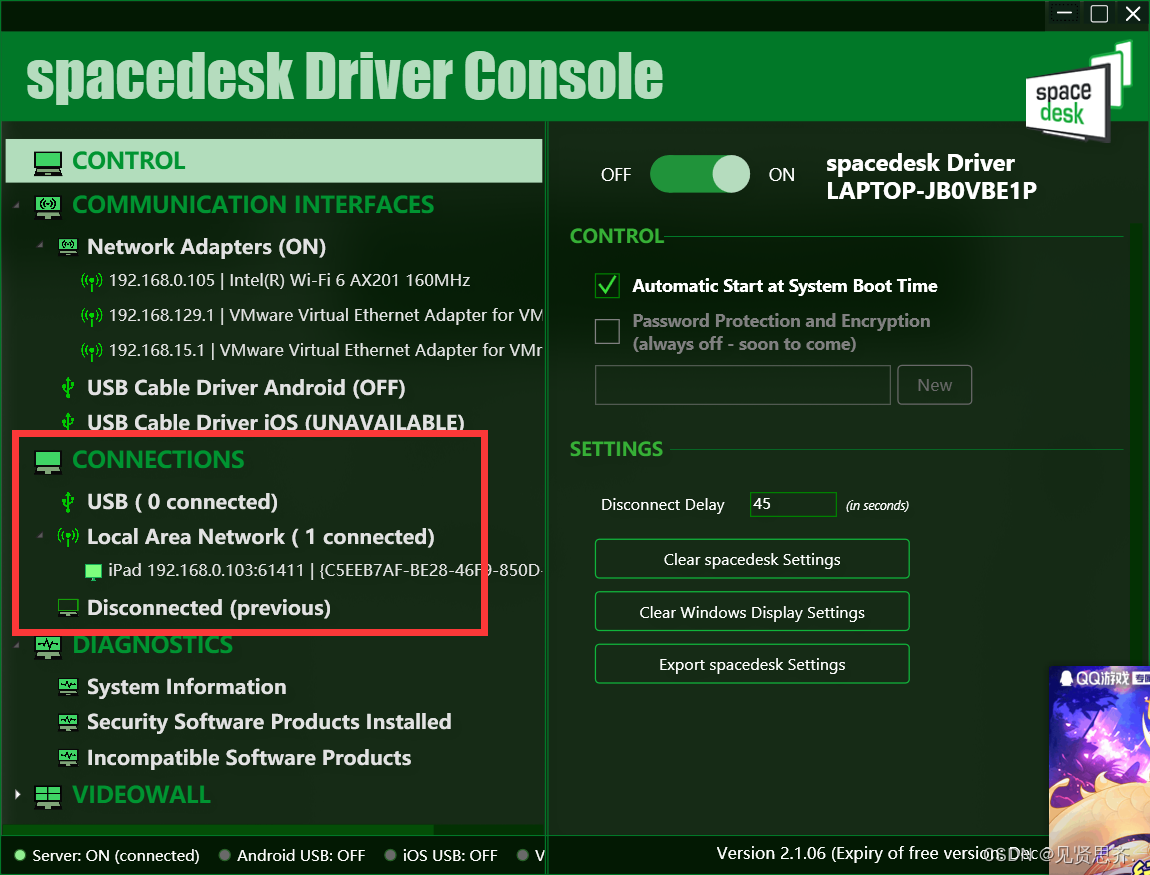Click the Disconnected (previous) monitor icon
Image resolution: width=1150 pixels, height=875 pixels.
[67, 608]
